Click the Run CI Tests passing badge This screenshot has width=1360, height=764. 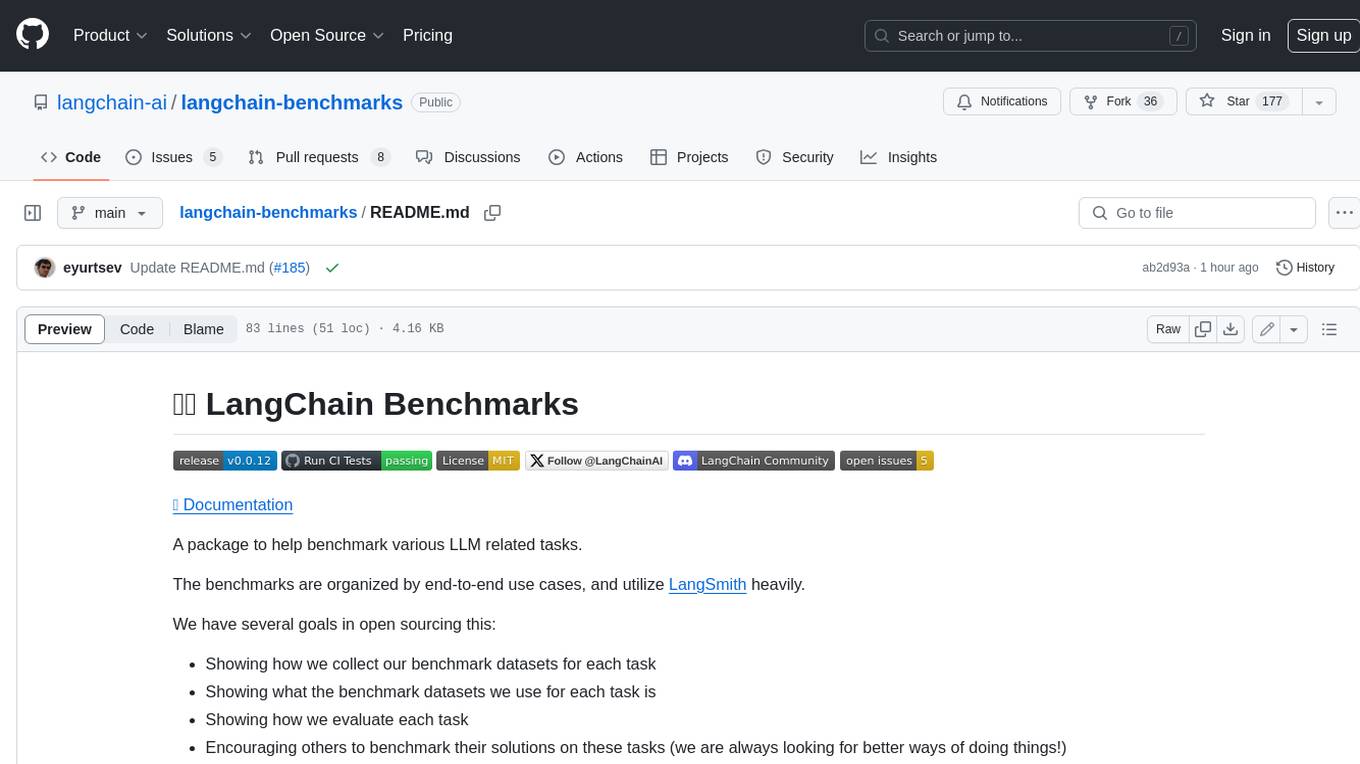point(356,461)
